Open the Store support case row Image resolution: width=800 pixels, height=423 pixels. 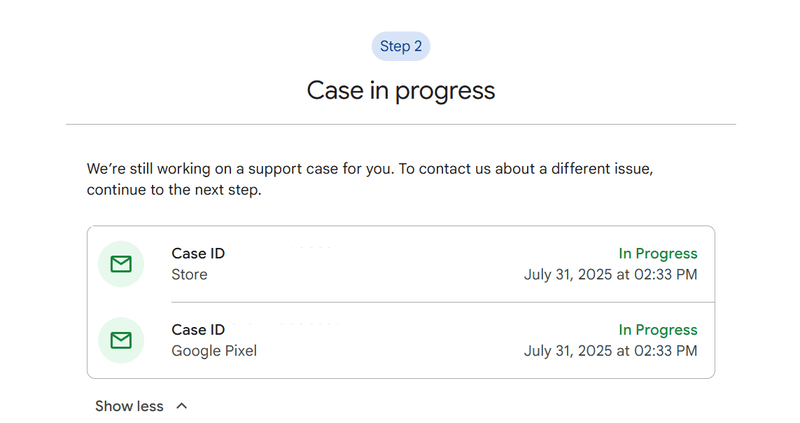point(400,264)
